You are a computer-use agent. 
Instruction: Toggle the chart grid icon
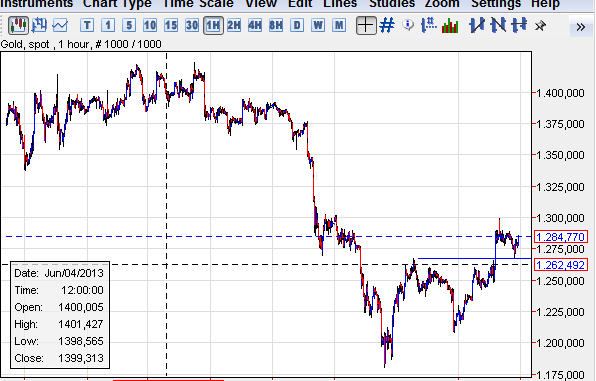(387, 25)
